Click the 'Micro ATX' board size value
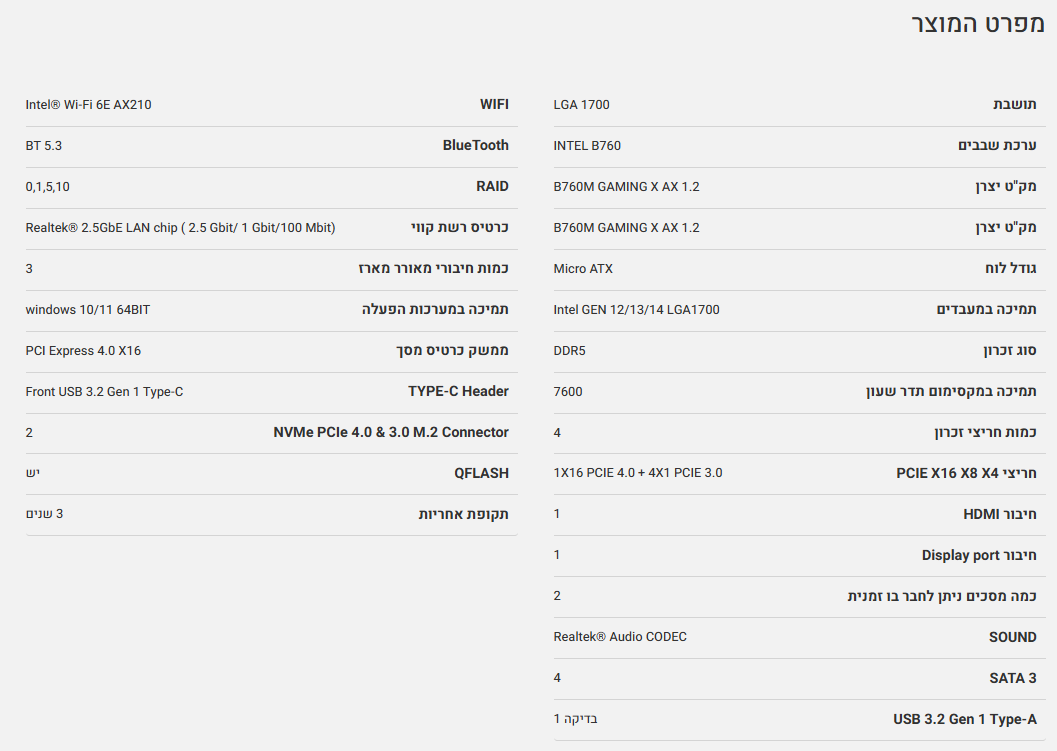Screen dimensions: 1057x751 pos(583,268)
